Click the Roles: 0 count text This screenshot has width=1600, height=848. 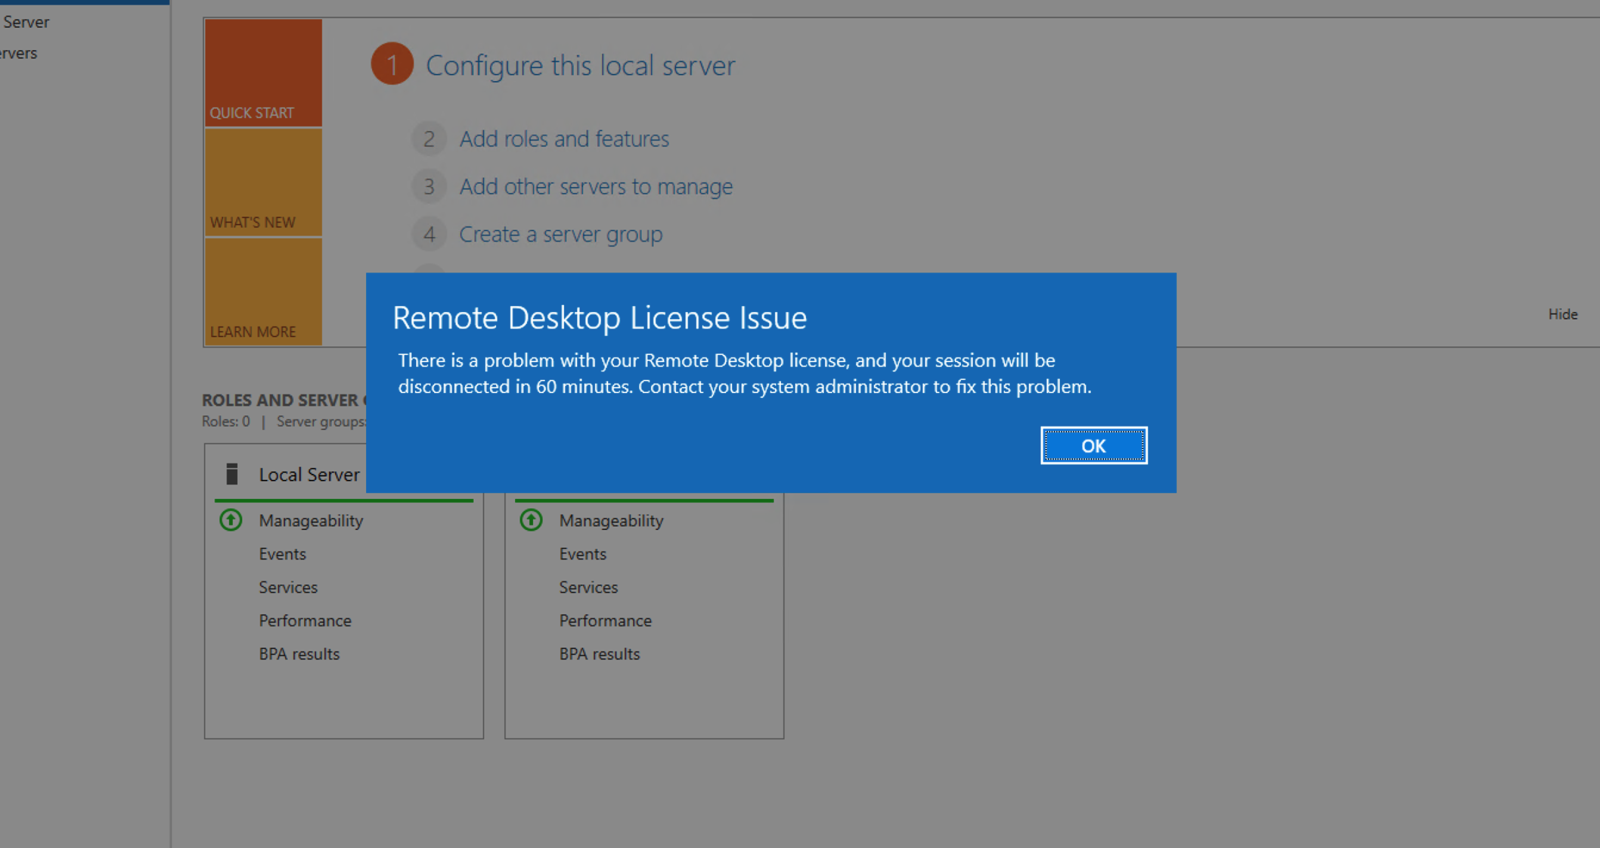coord(226,422)
